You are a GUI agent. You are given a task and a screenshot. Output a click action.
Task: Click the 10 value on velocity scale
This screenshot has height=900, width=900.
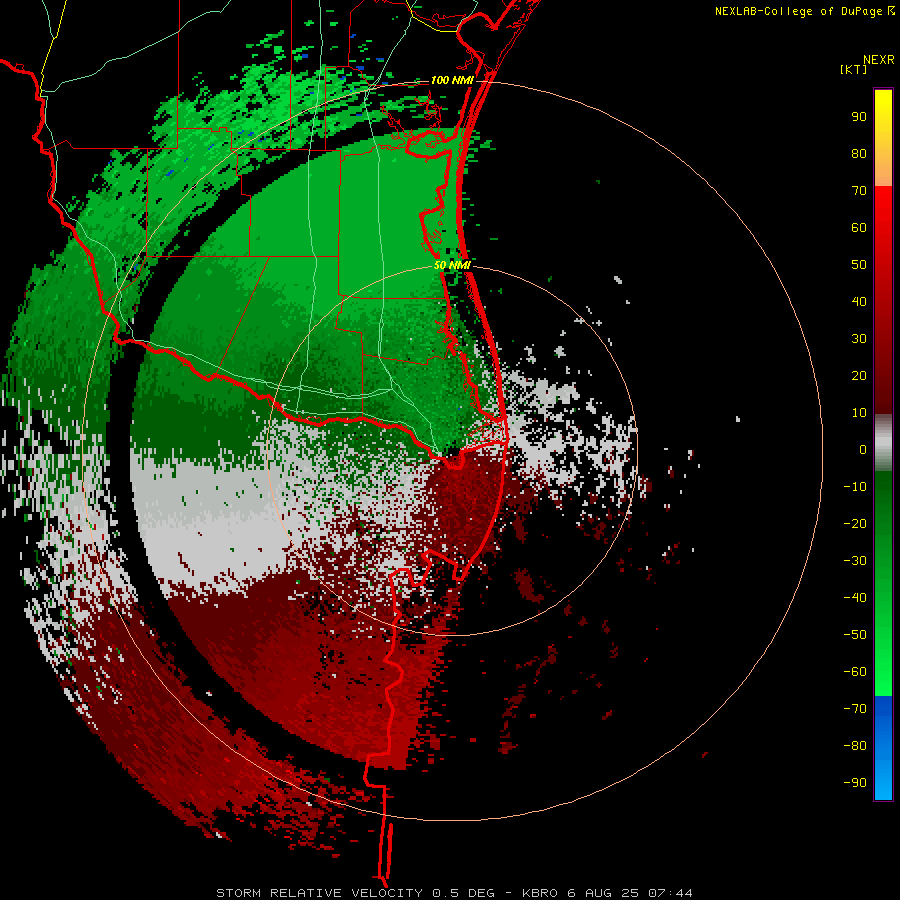[859, 413]
